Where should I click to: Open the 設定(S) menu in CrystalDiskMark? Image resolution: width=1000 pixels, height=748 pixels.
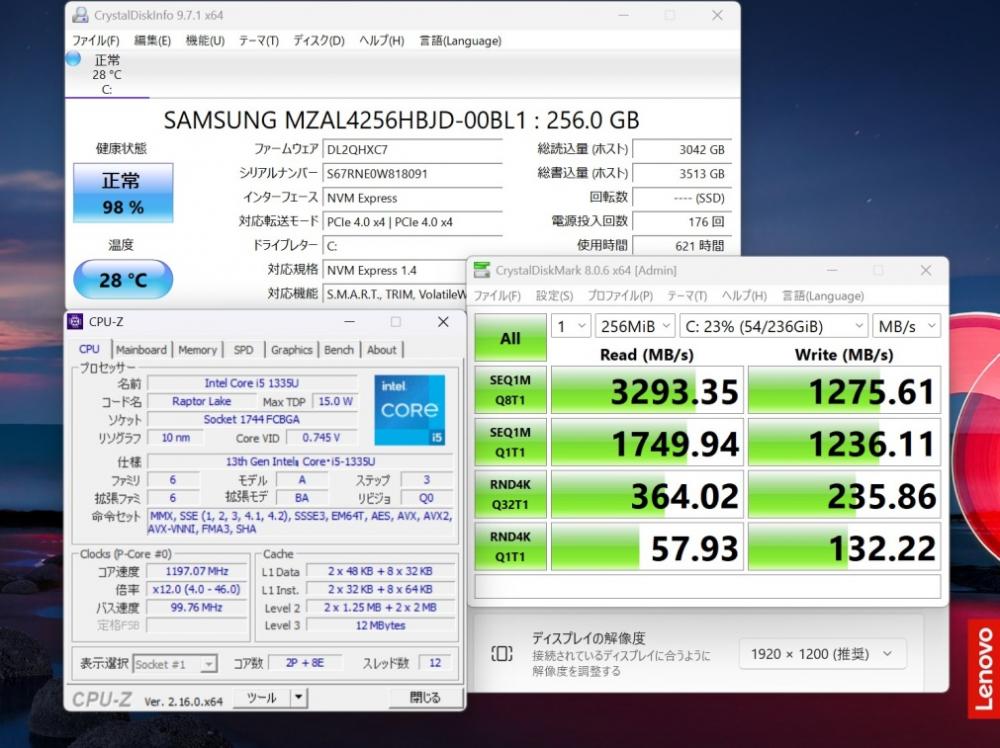coord(554,296)
